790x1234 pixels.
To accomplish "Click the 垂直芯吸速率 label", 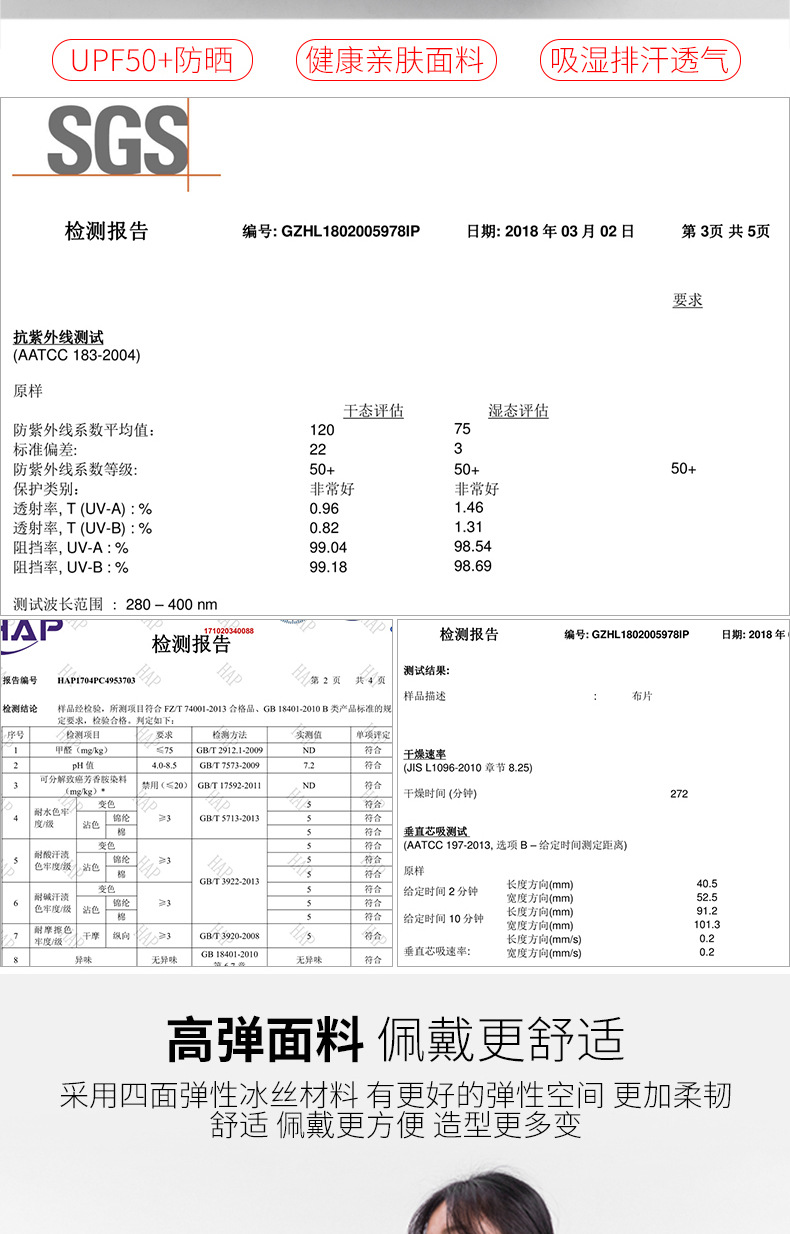I will [437, 951].
